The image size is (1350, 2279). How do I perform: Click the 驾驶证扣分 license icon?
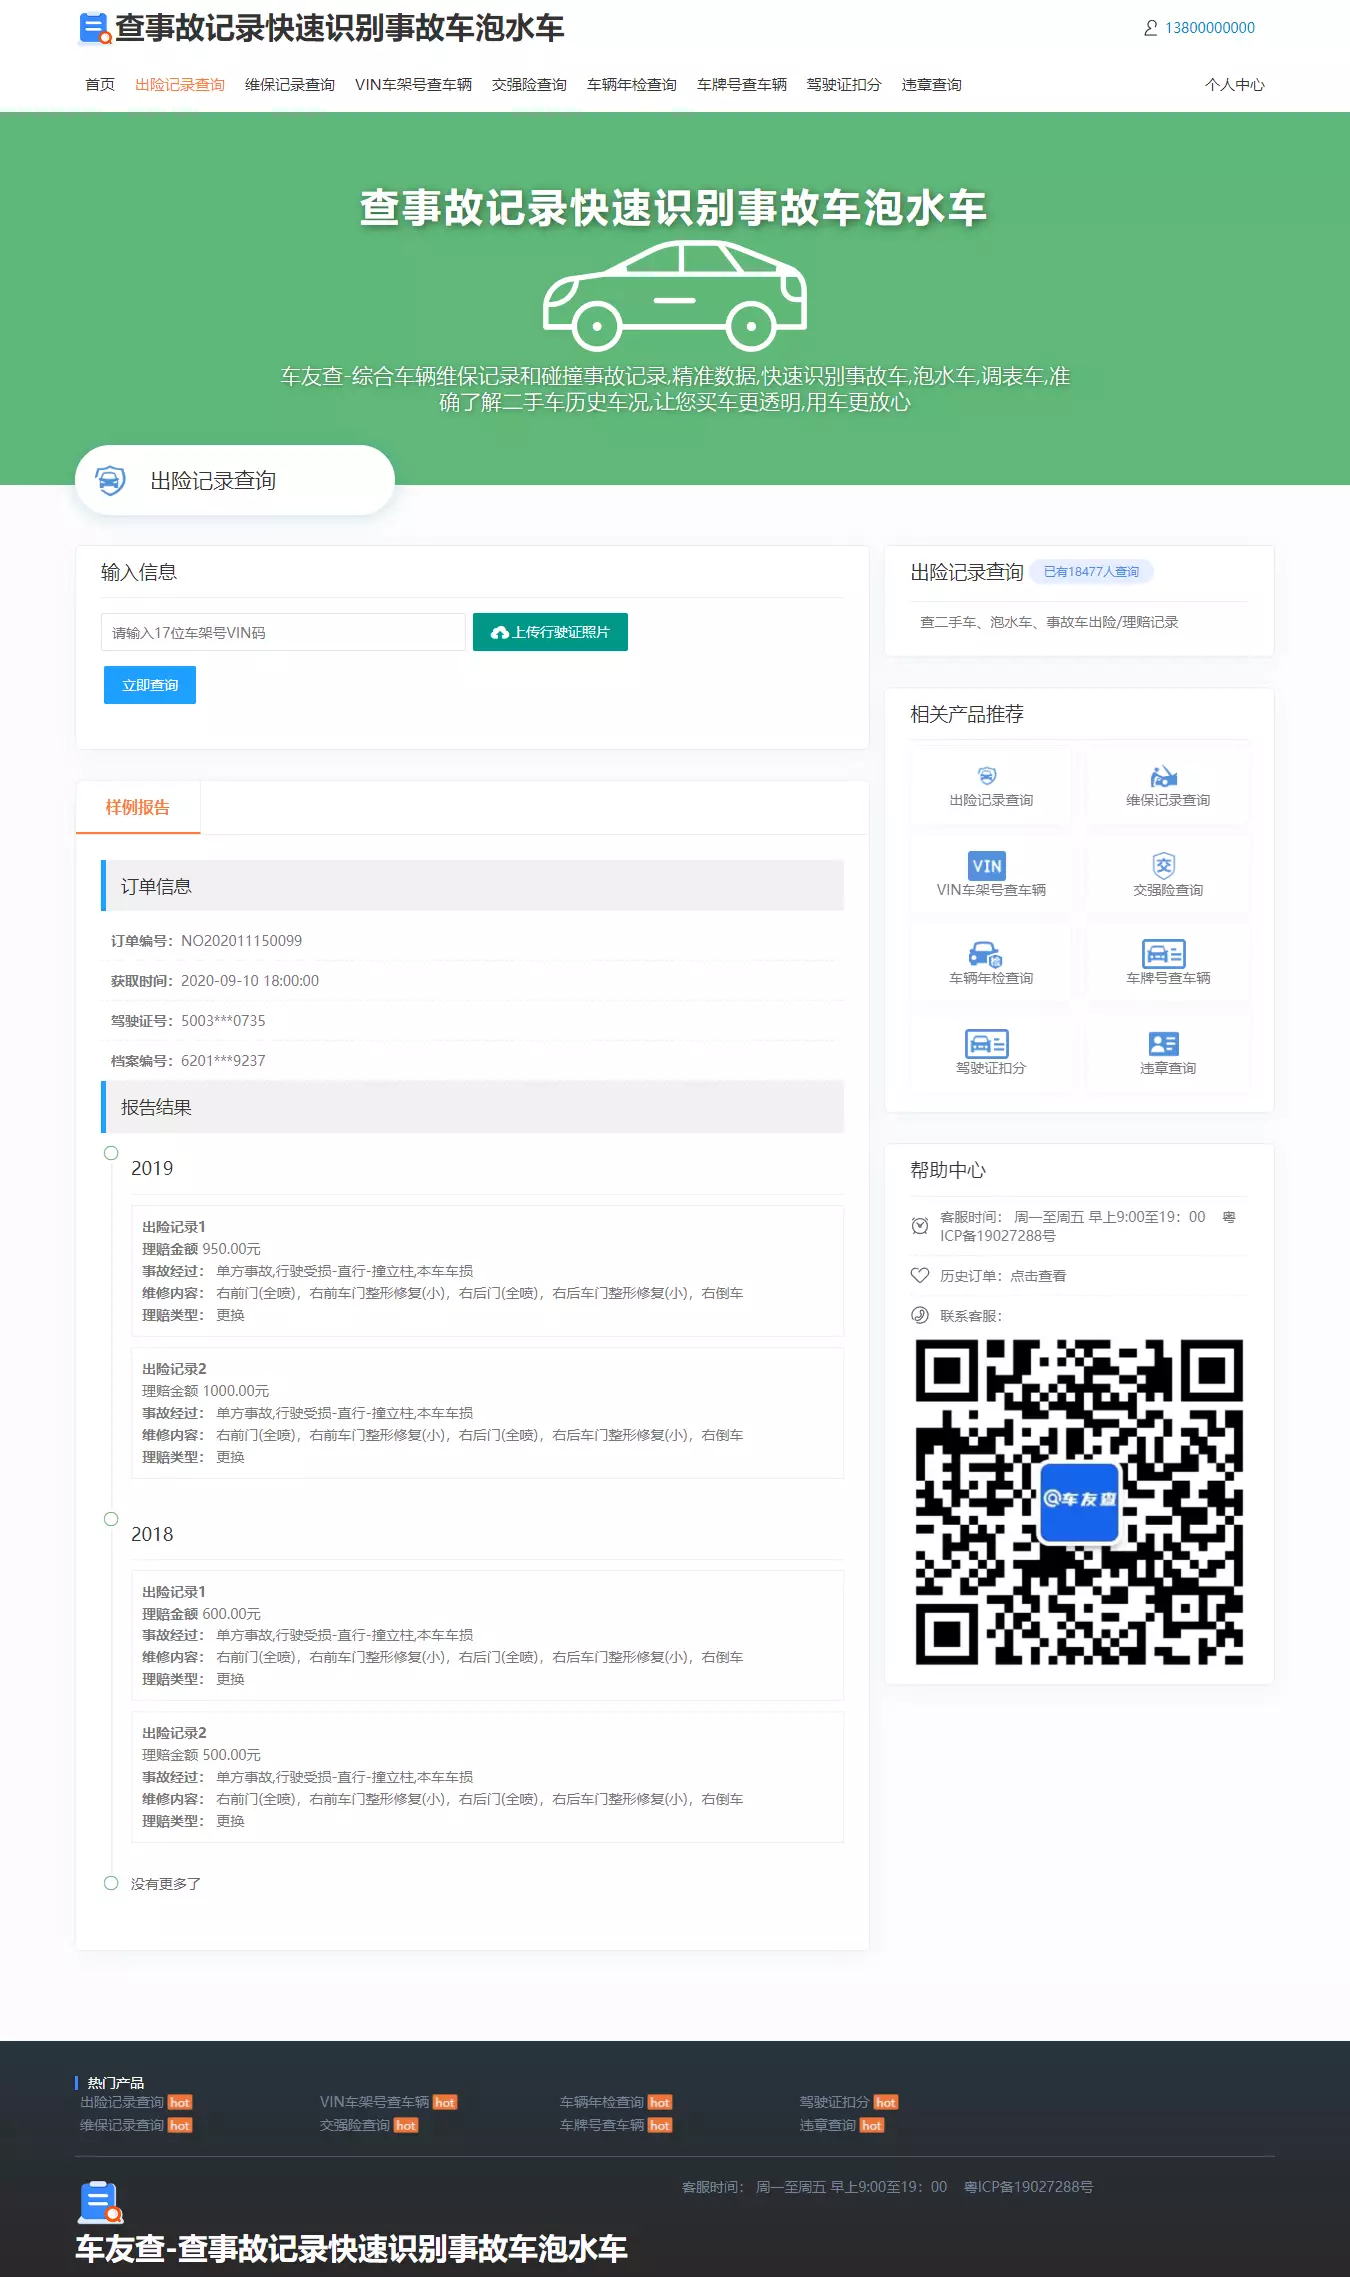(987, 1043)
